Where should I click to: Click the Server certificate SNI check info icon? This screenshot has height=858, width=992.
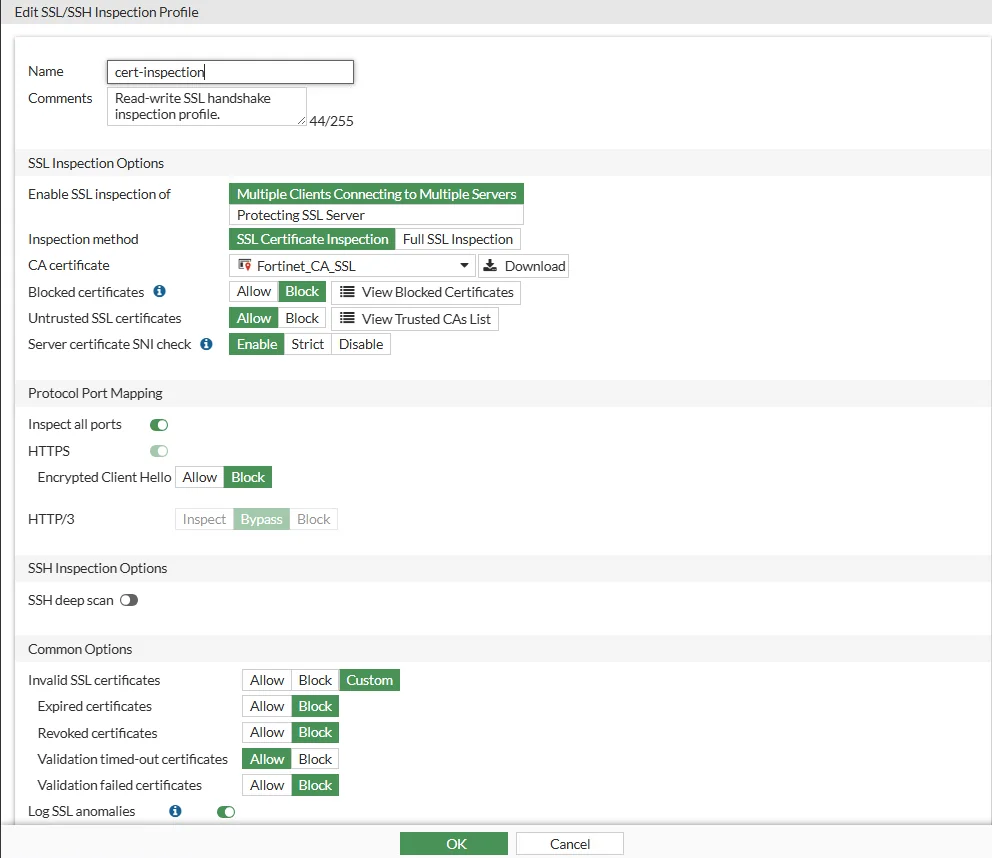[x=206, y=344]
